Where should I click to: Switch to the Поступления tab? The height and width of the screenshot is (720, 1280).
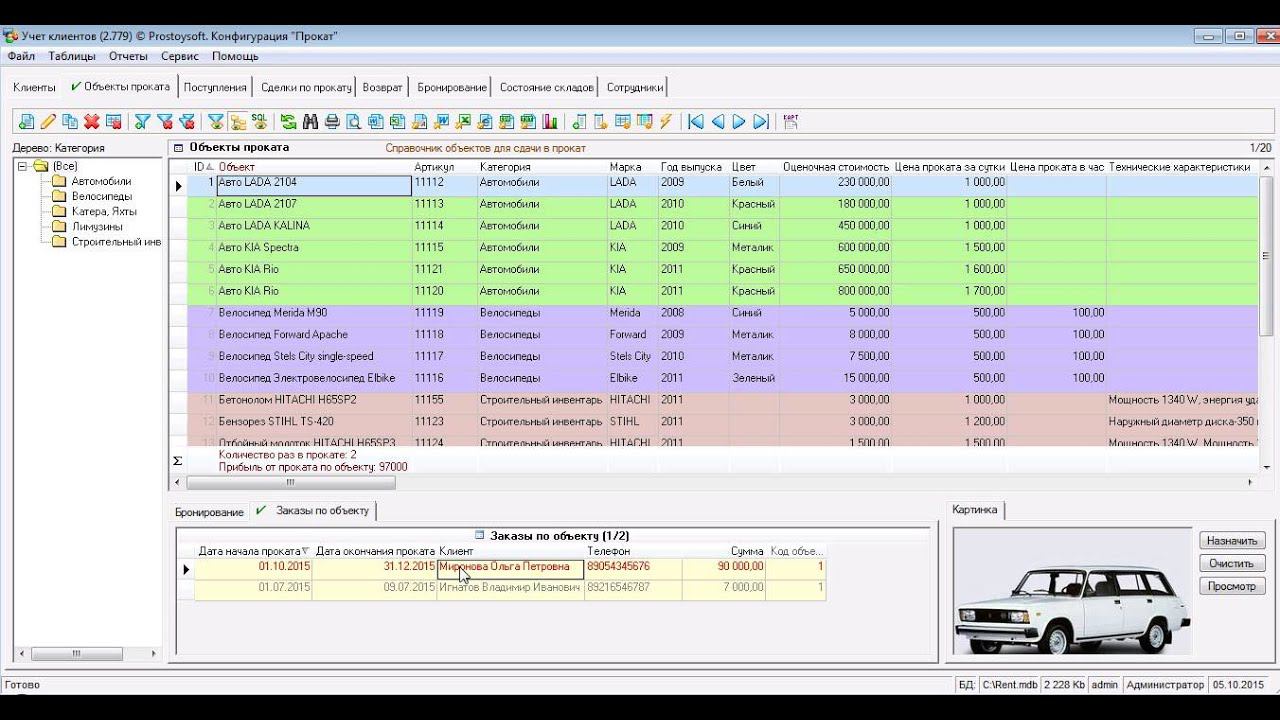click(215, 87)
